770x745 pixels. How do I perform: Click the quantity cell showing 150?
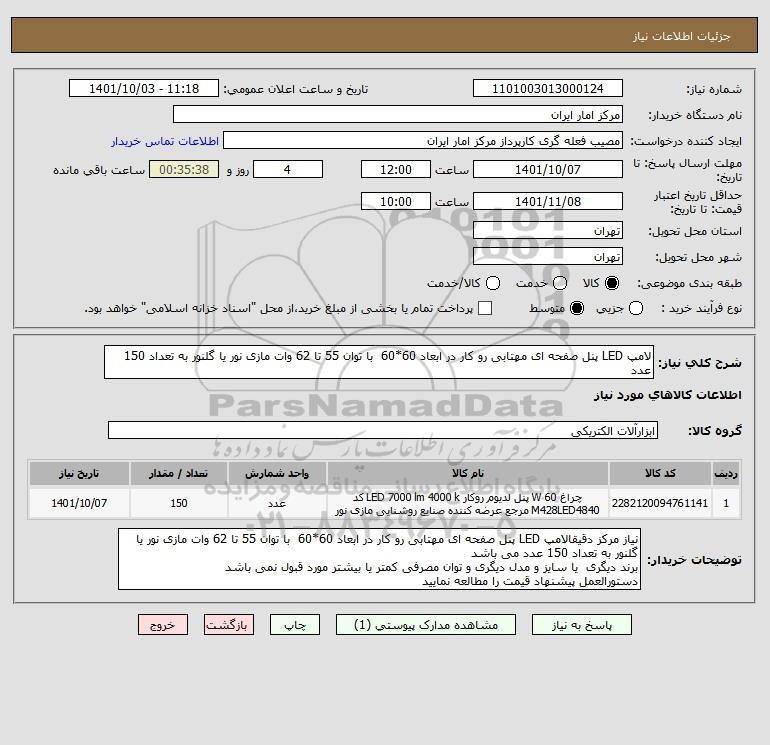tap(178, 503)
